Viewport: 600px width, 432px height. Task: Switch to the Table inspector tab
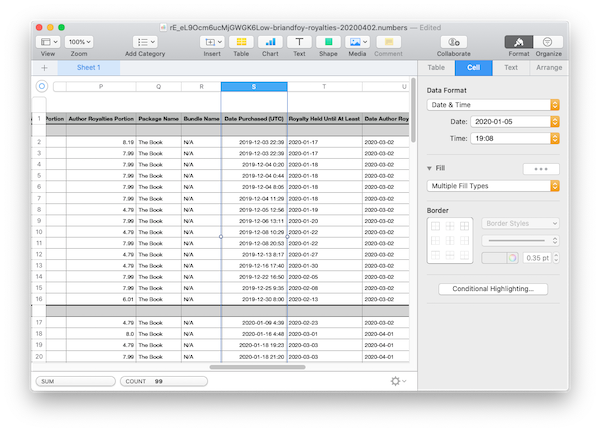click(436, 68)
